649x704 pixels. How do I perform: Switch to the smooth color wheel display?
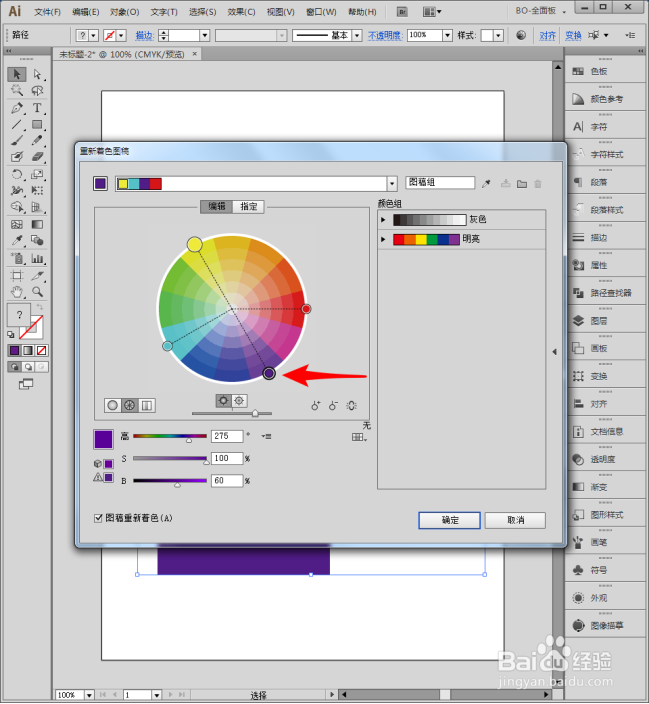click(113, 405)
